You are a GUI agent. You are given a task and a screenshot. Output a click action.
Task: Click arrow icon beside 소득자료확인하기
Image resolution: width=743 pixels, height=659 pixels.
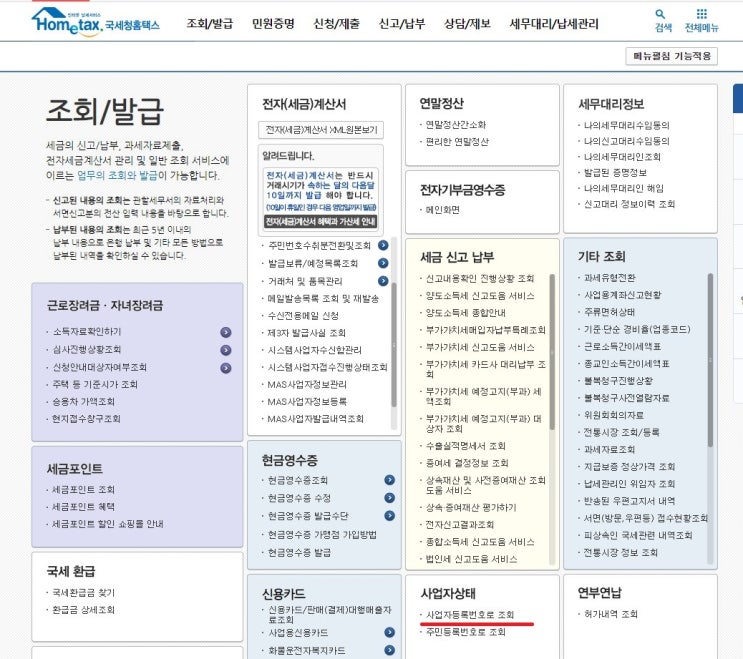[226, 332]
